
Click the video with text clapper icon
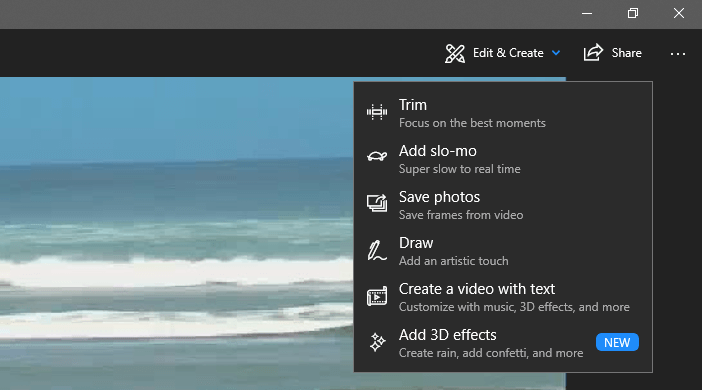[x=377, y=296]
